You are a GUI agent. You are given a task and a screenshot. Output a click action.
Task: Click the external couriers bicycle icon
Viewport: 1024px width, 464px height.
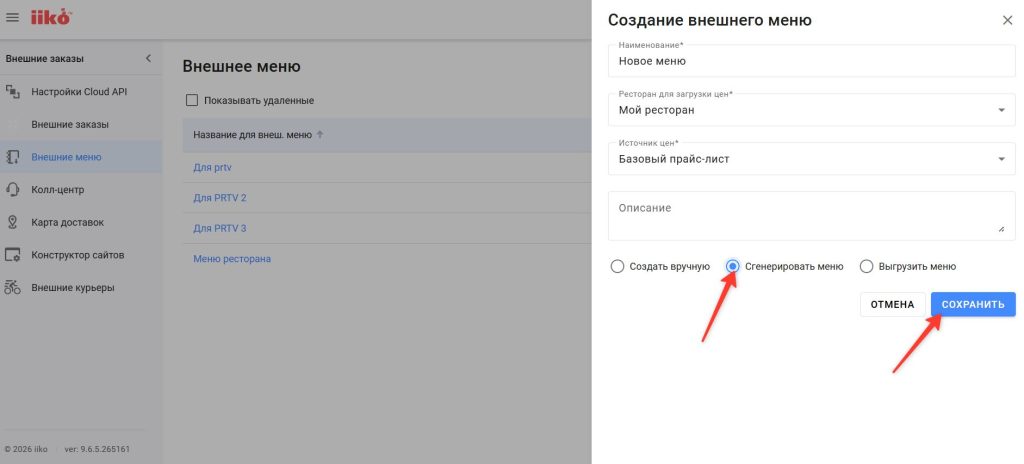pyautogui.click(x=13, y=288)
